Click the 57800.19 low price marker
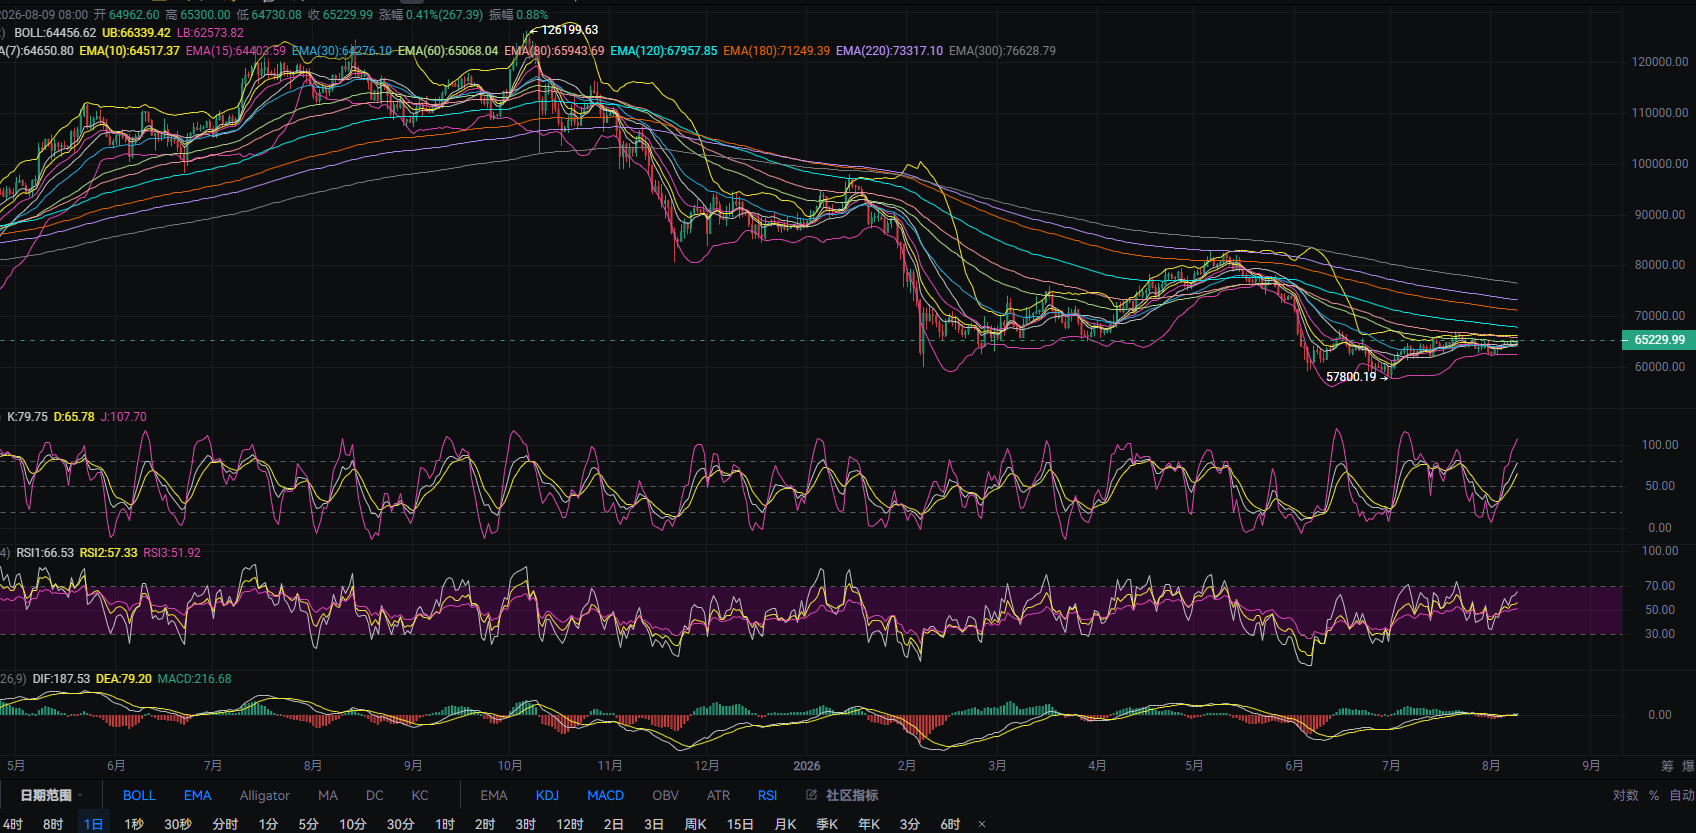The width and height of the screenshot is (1696, 833). pos(1351,377)
